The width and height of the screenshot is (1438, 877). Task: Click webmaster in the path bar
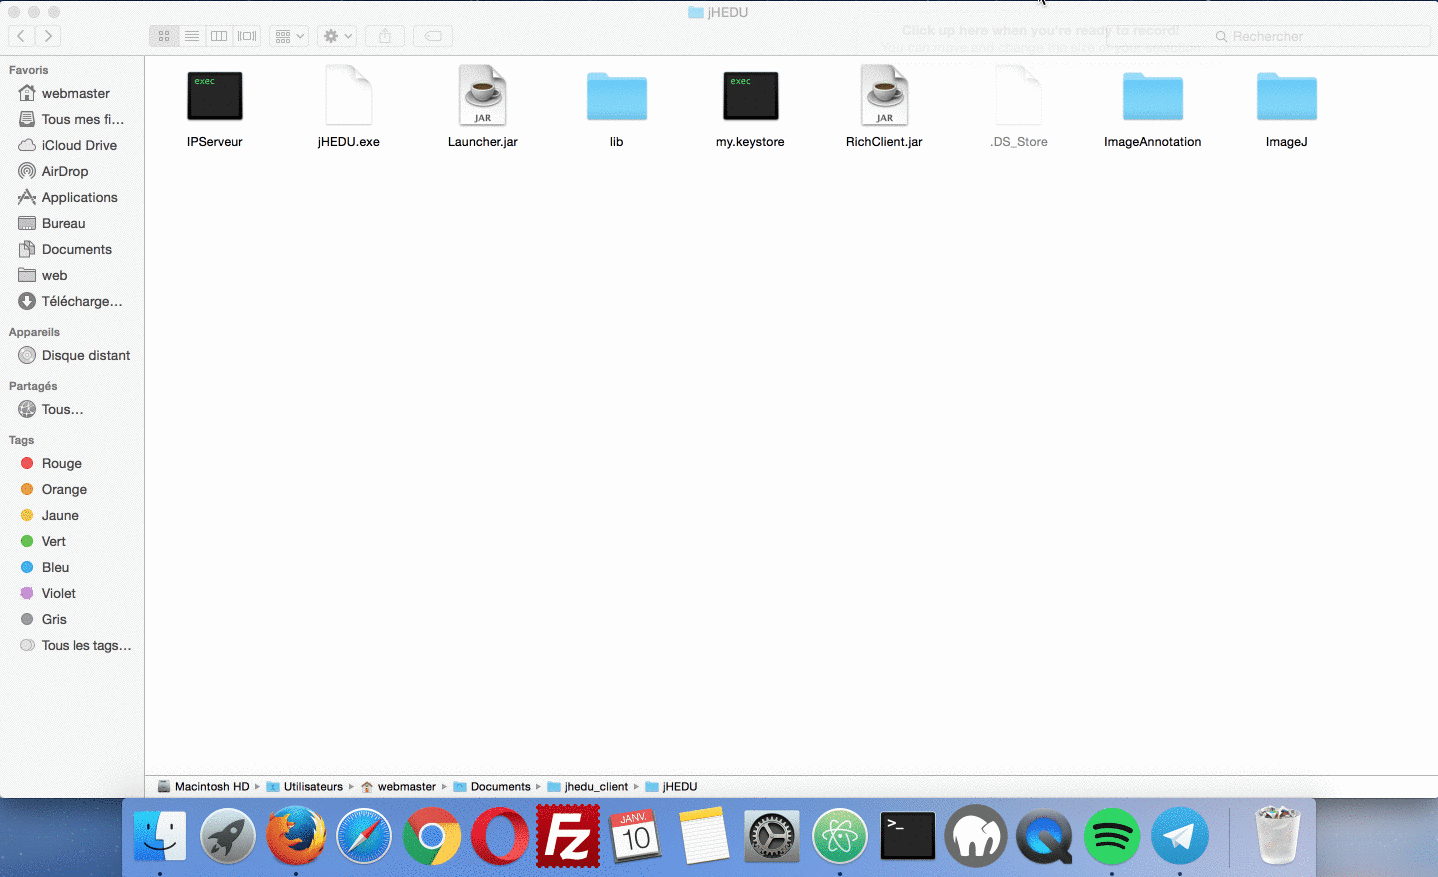click(399, 787)
